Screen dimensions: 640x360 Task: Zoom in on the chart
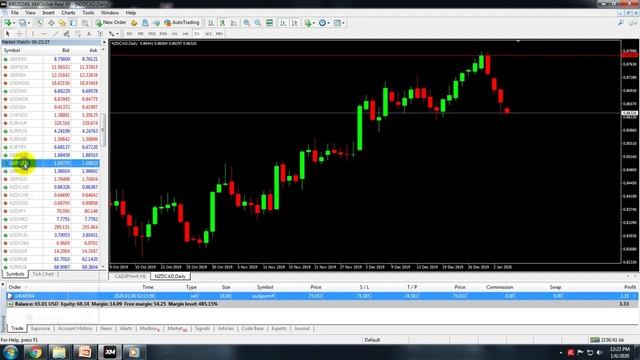[247, 23]
